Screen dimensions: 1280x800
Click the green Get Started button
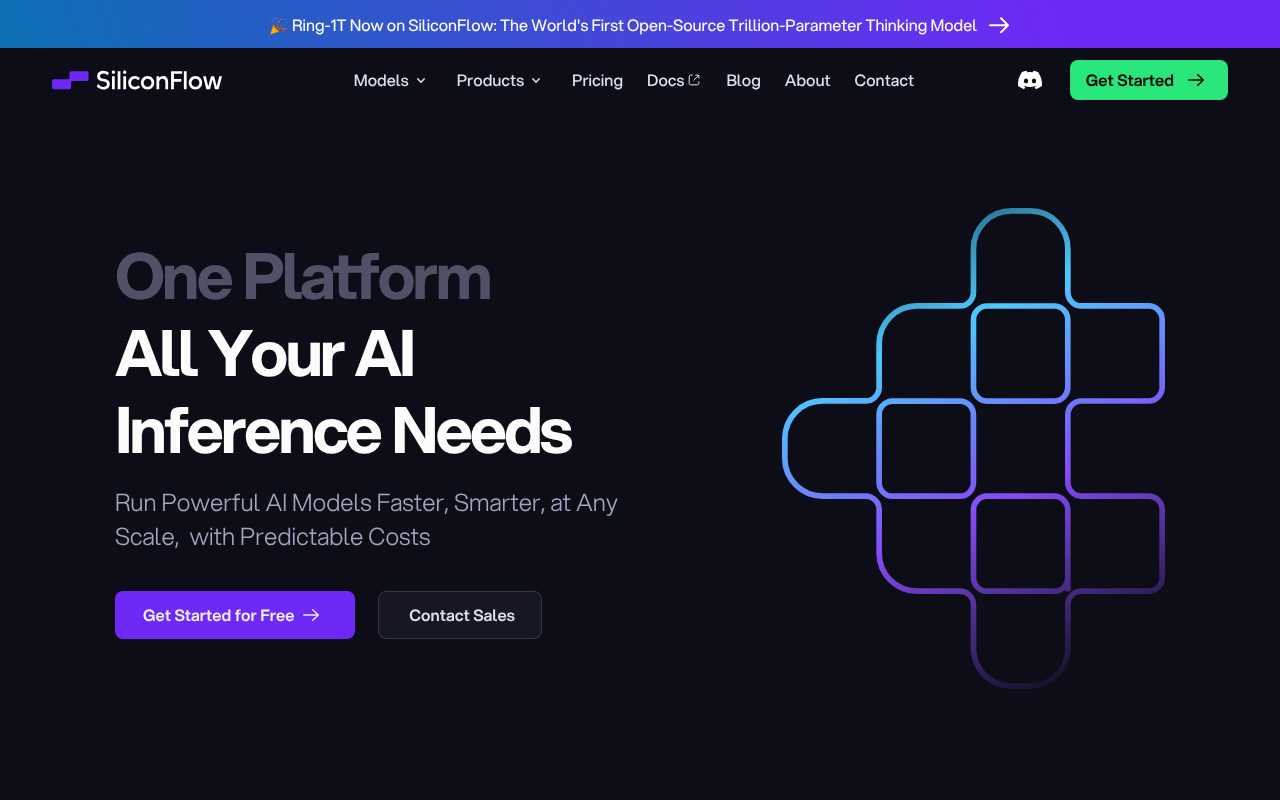(1148, 79)
